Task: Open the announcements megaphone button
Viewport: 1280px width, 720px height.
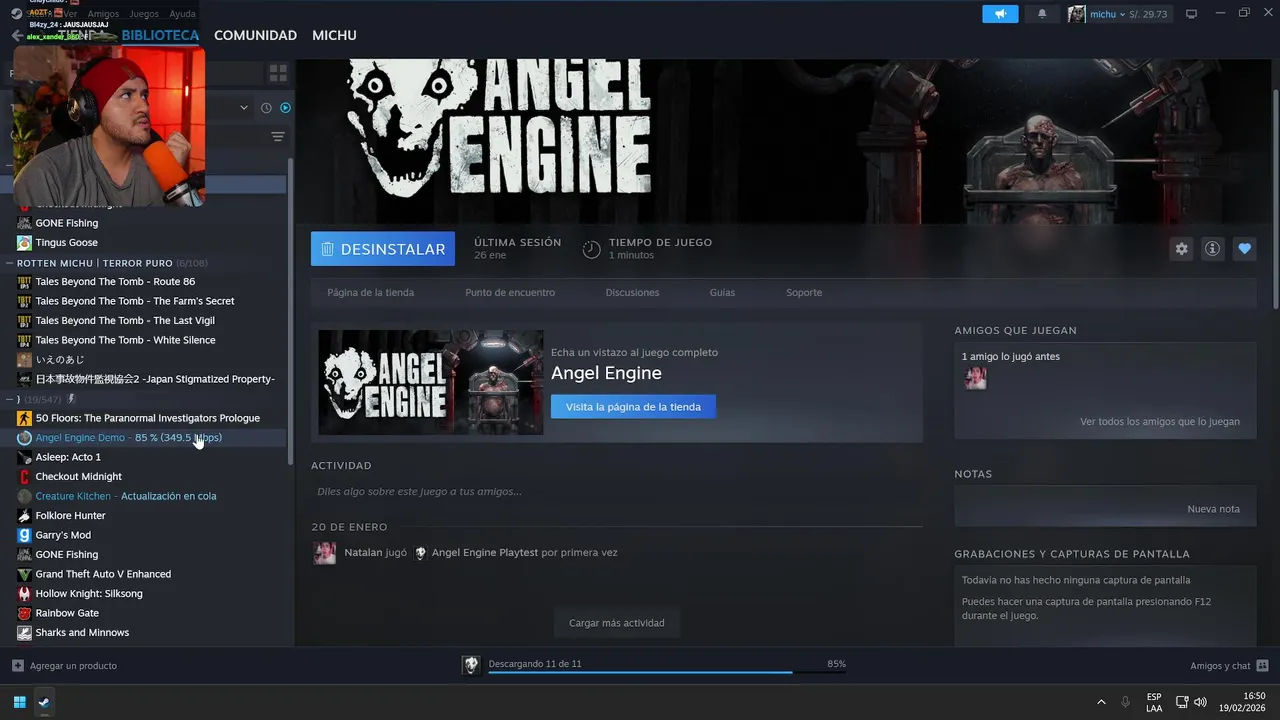Action: tap(1000, 14)
